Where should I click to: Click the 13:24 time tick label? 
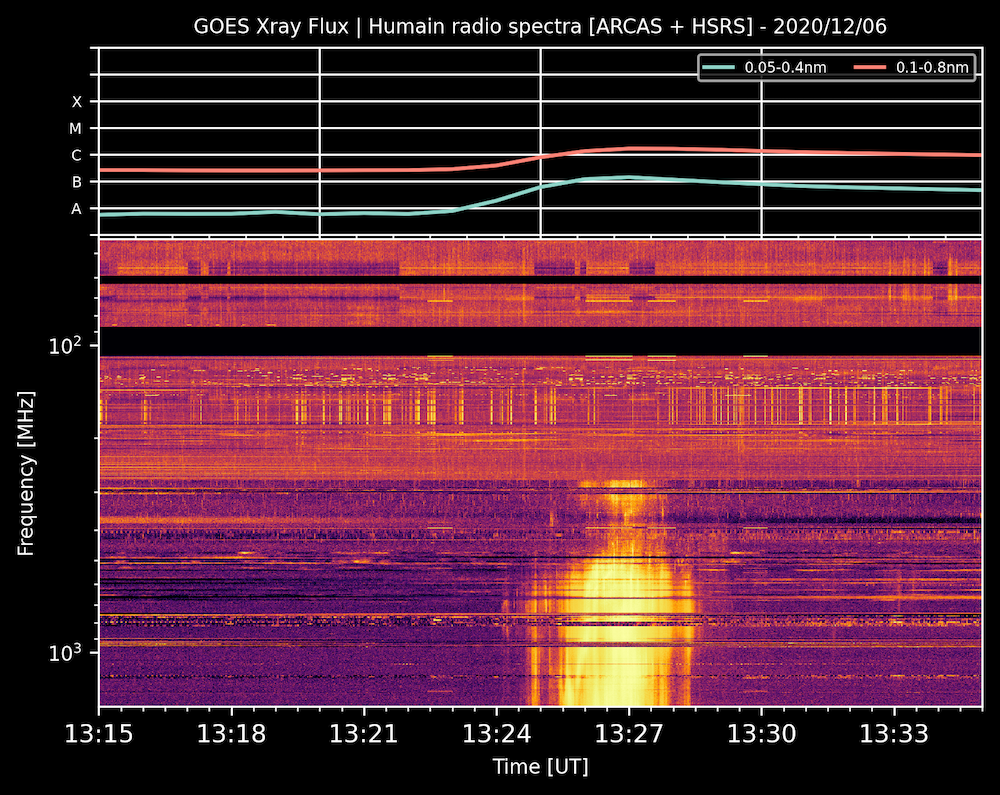tap(496, 734)
